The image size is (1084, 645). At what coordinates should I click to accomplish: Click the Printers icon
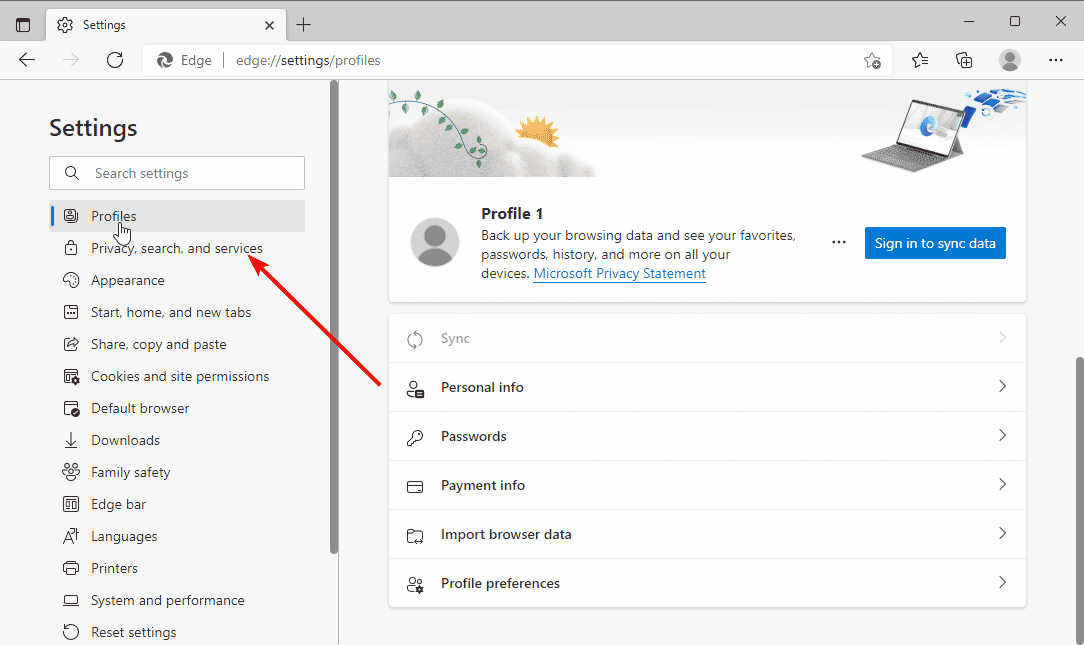point(71,568)
